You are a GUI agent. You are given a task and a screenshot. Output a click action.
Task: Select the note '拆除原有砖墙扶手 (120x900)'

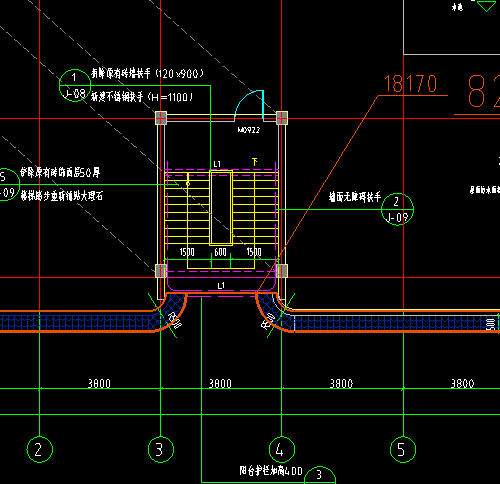pyautogui.click(x=147, y=74)
